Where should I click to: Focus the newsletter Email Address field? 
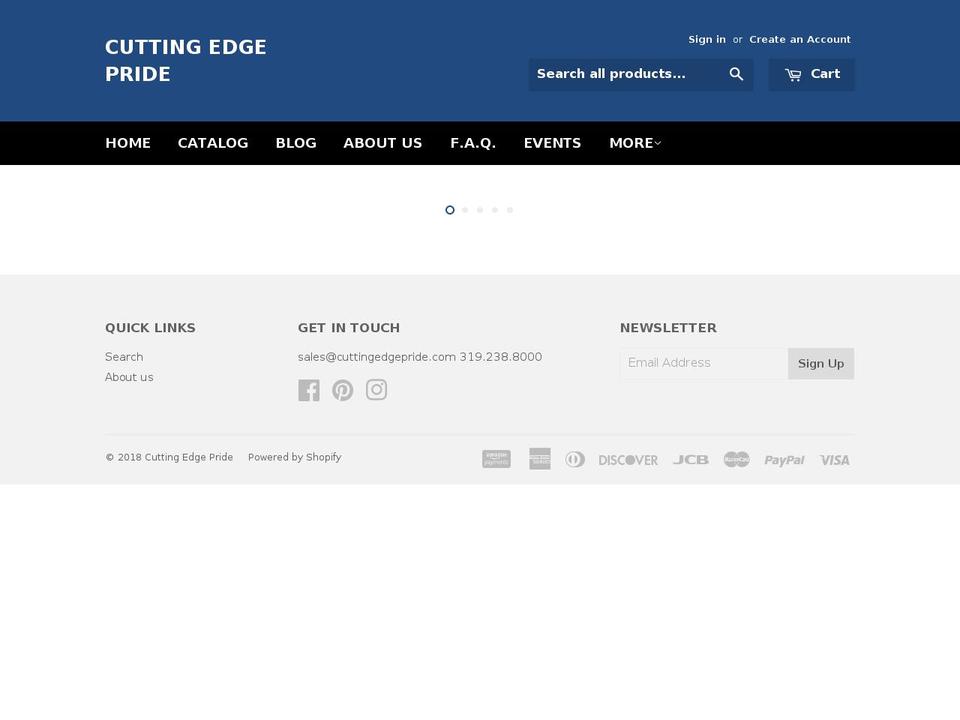[704, 363]
